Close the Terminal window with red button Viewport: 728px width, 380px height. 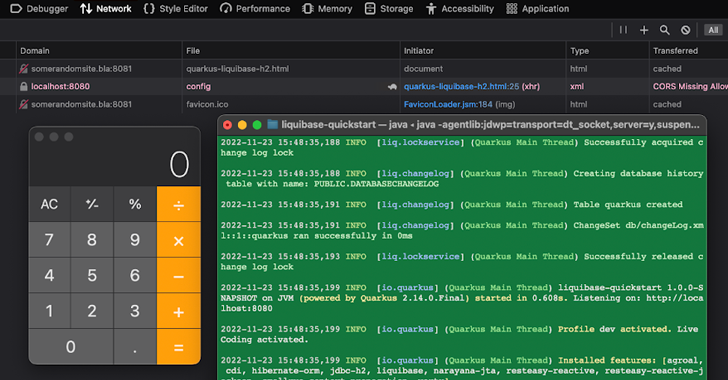[x=228, y=124]
